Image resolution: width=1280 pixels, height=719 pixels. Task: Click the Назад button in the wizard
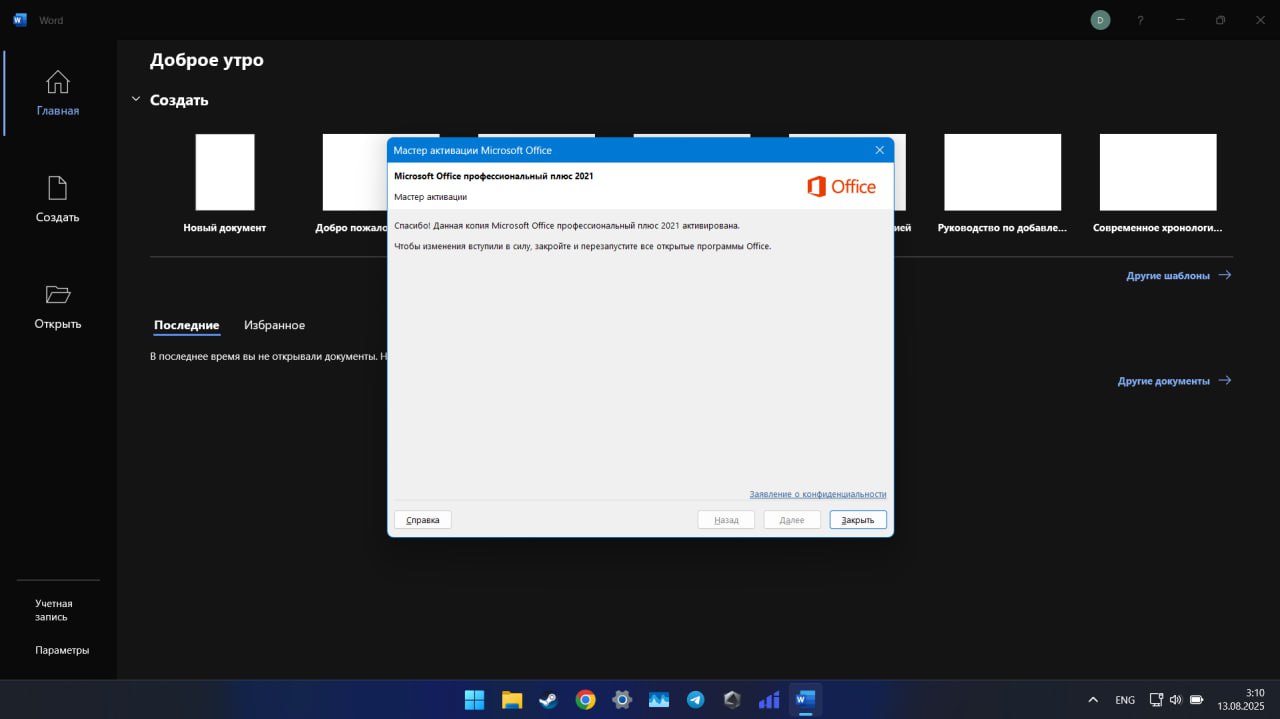(x=726, y=520)
